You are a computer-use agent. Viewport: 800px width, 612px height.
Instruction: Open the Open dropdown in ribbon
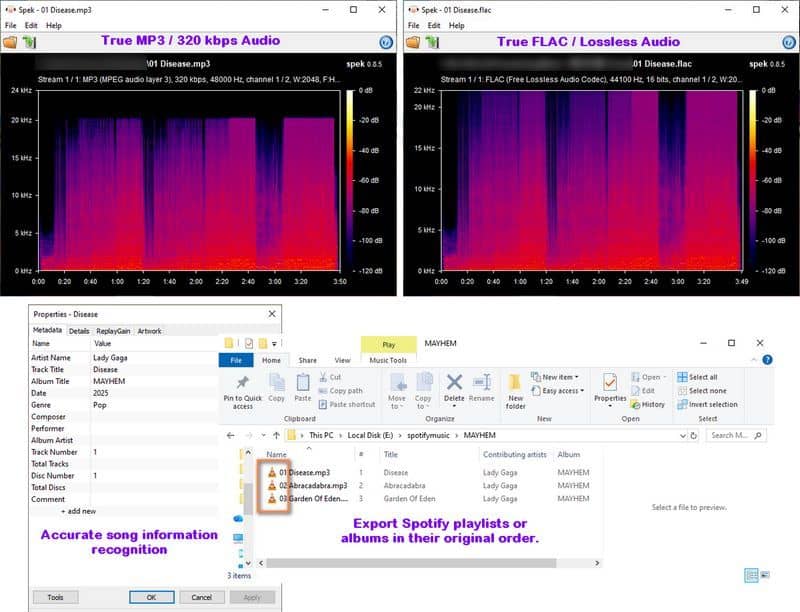[648, 377]
